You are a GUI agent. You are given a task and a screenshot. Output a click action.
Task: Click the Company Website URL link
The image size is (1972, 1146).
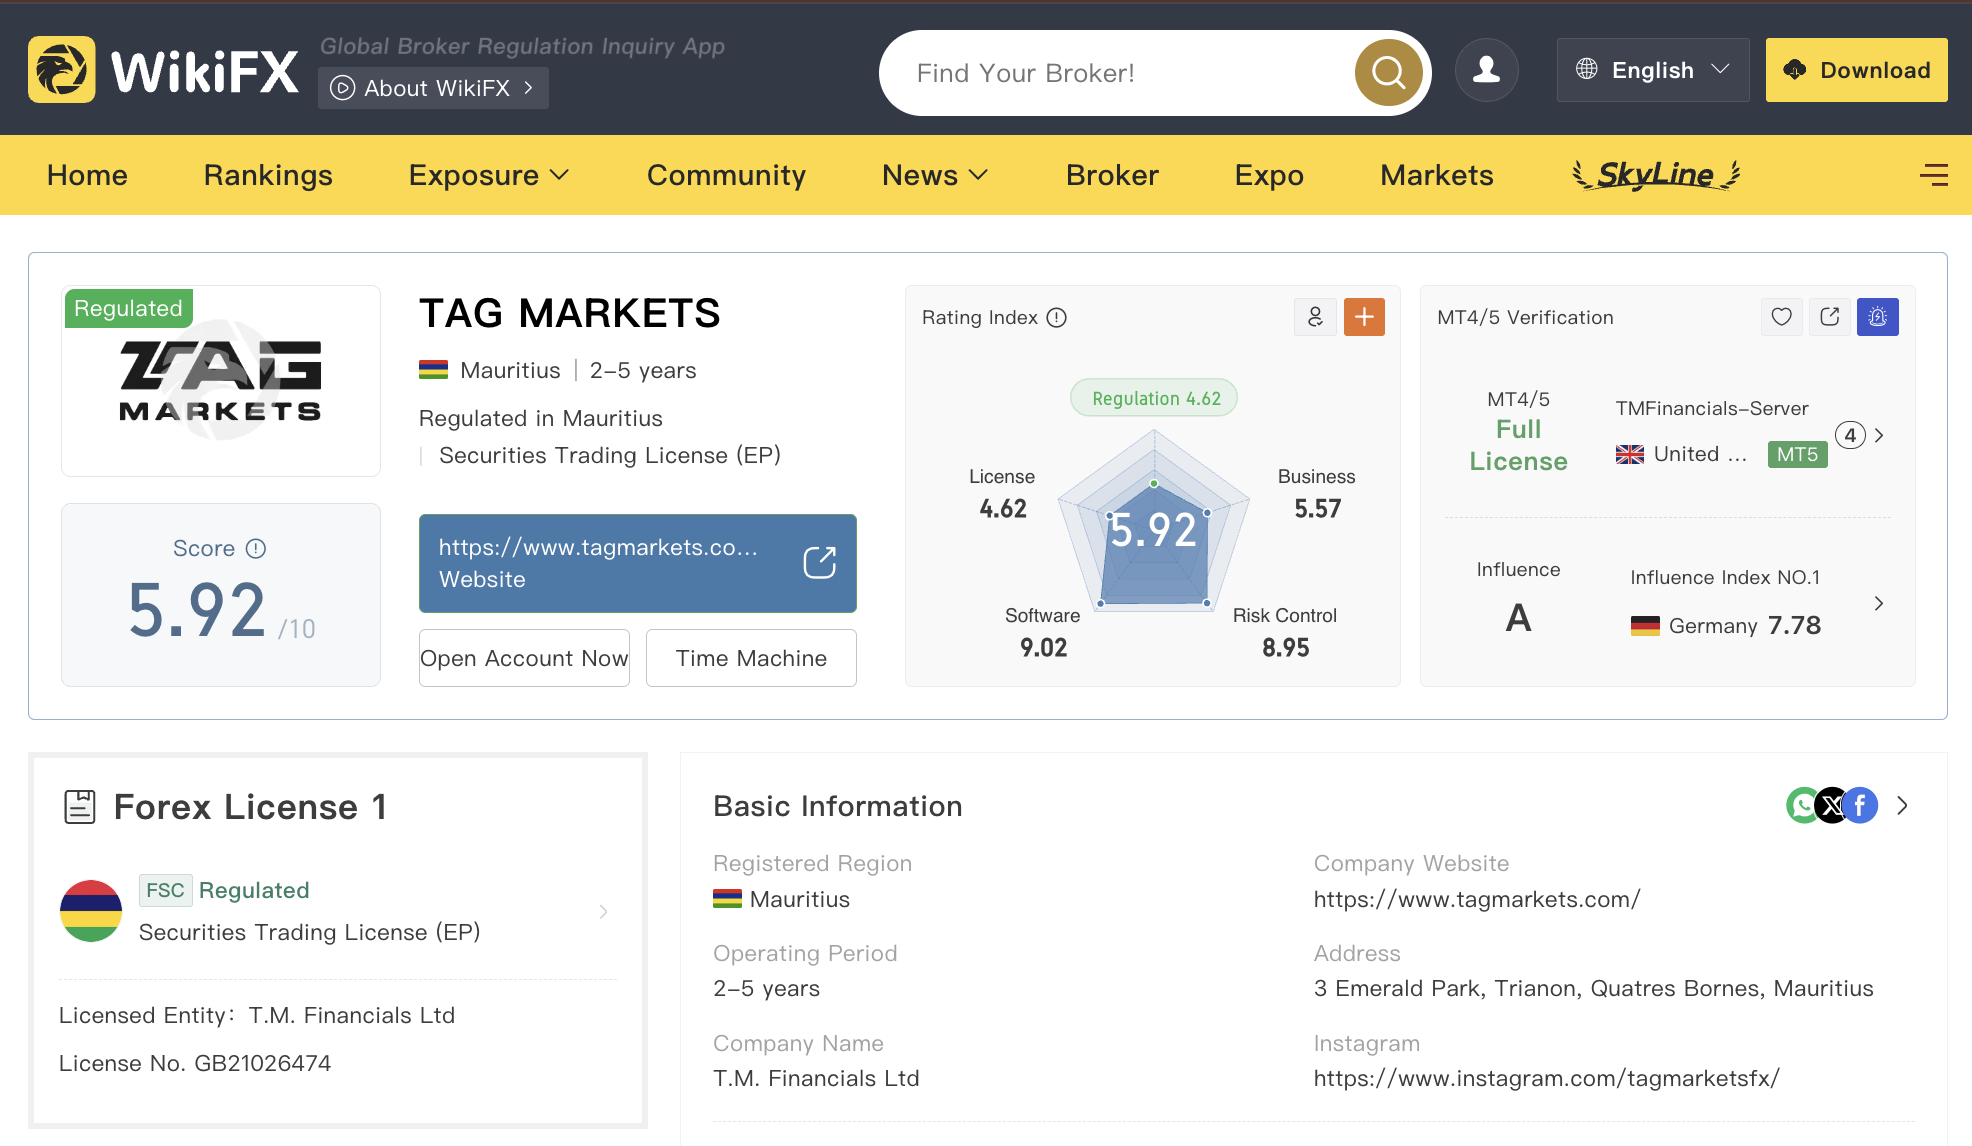pyautogui.click(x=1477, y=899)
